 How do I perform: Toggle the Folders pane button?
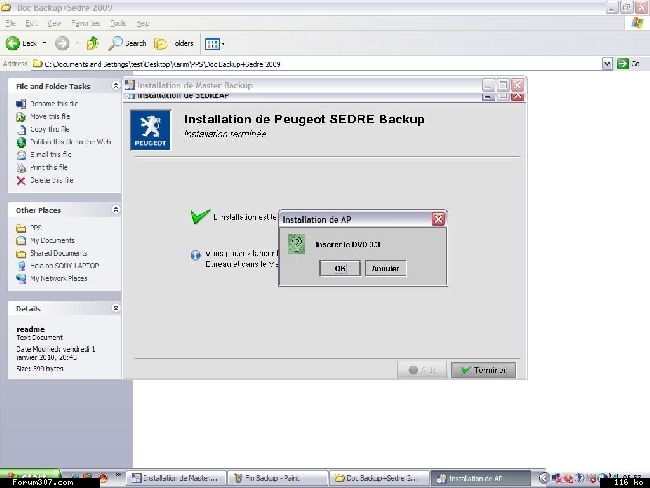coord(174,43)
